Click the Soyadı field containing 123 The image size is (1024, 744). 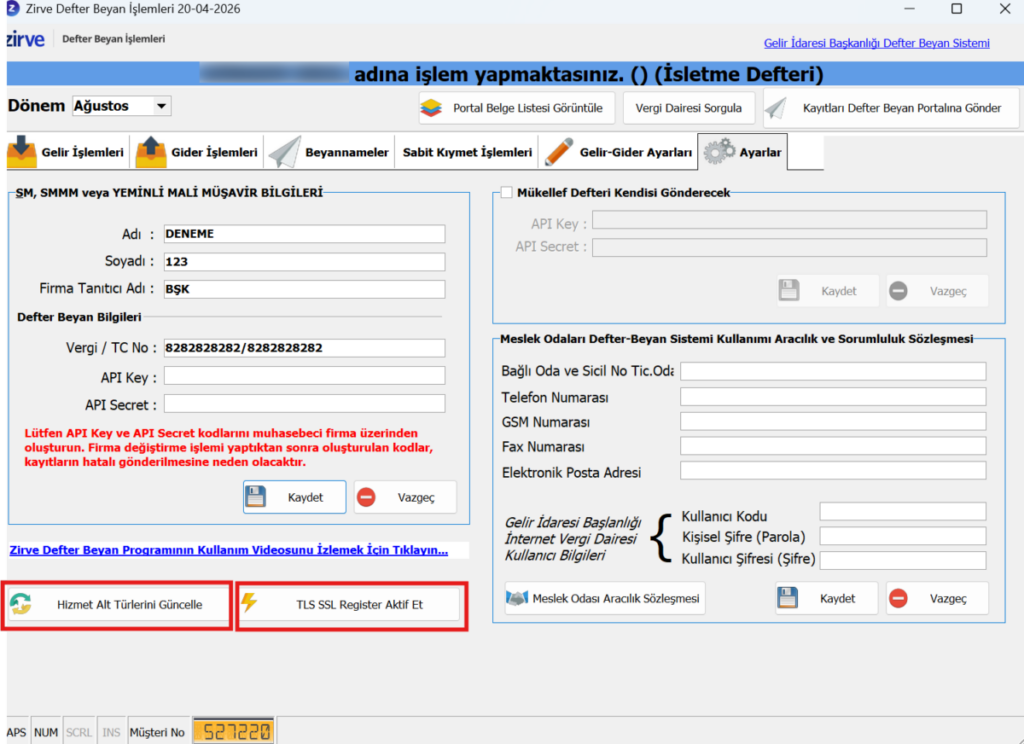click(x=304, y=262)
